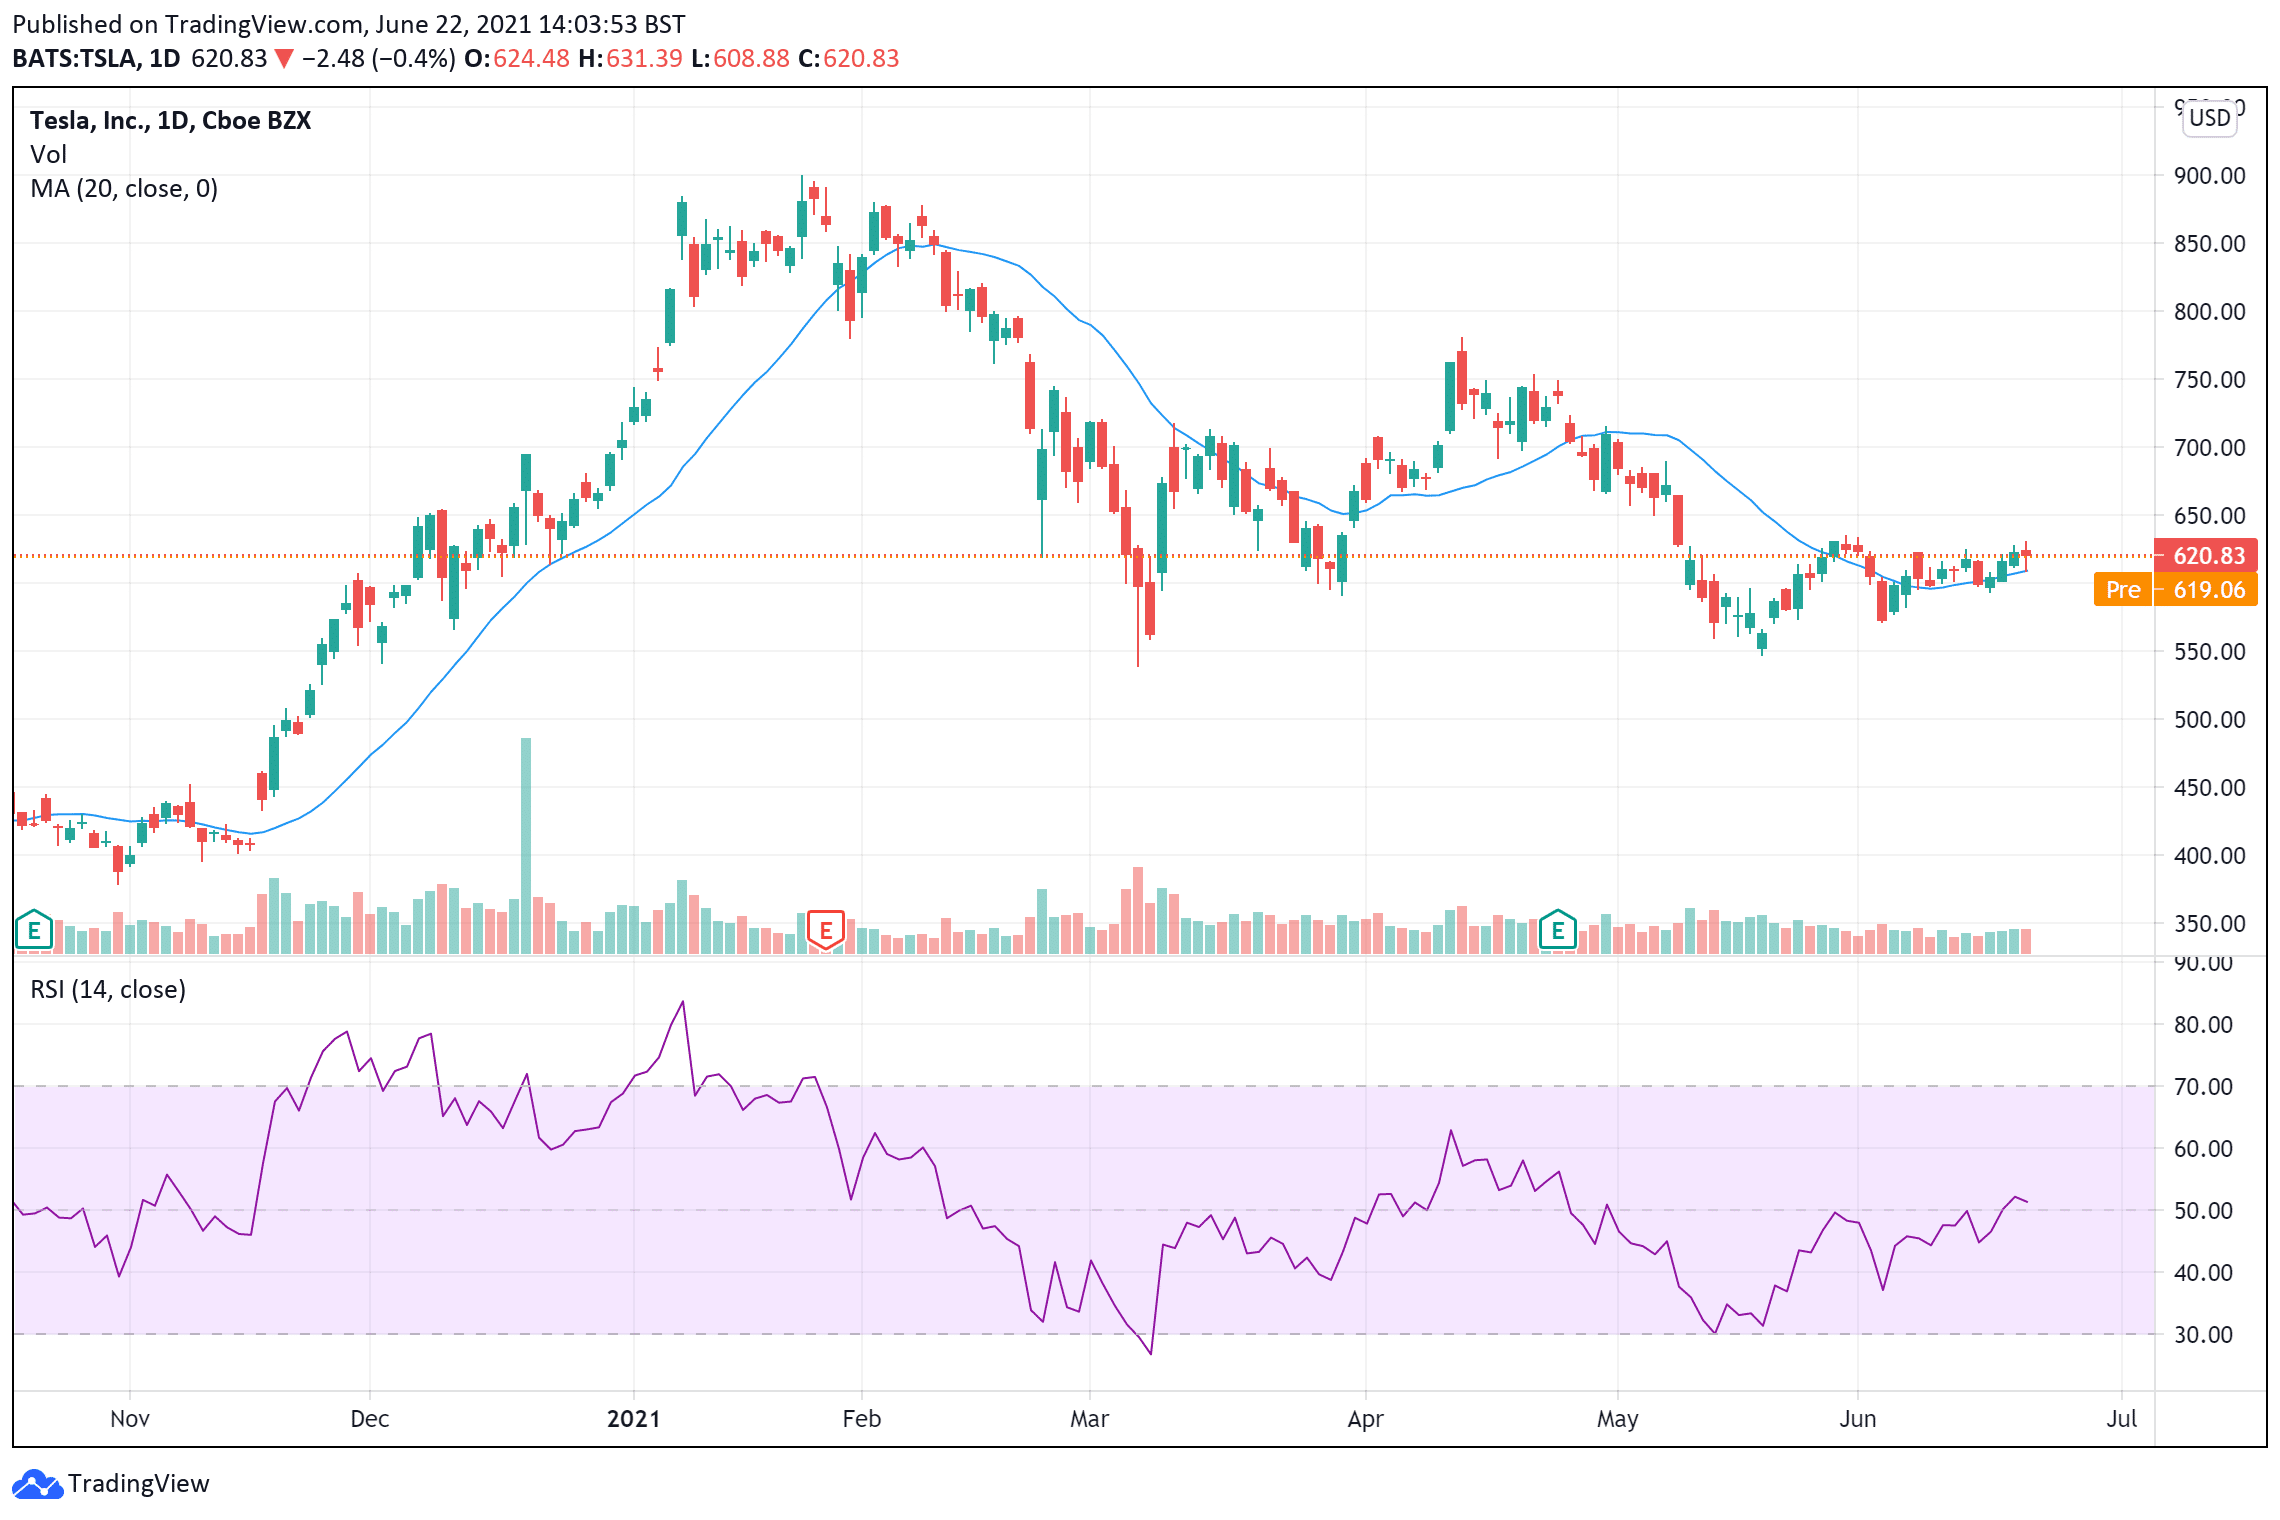This screenshot has height=1520, width=2280.
Task: Click the 550.00 price axis label
Action: 2209,652
